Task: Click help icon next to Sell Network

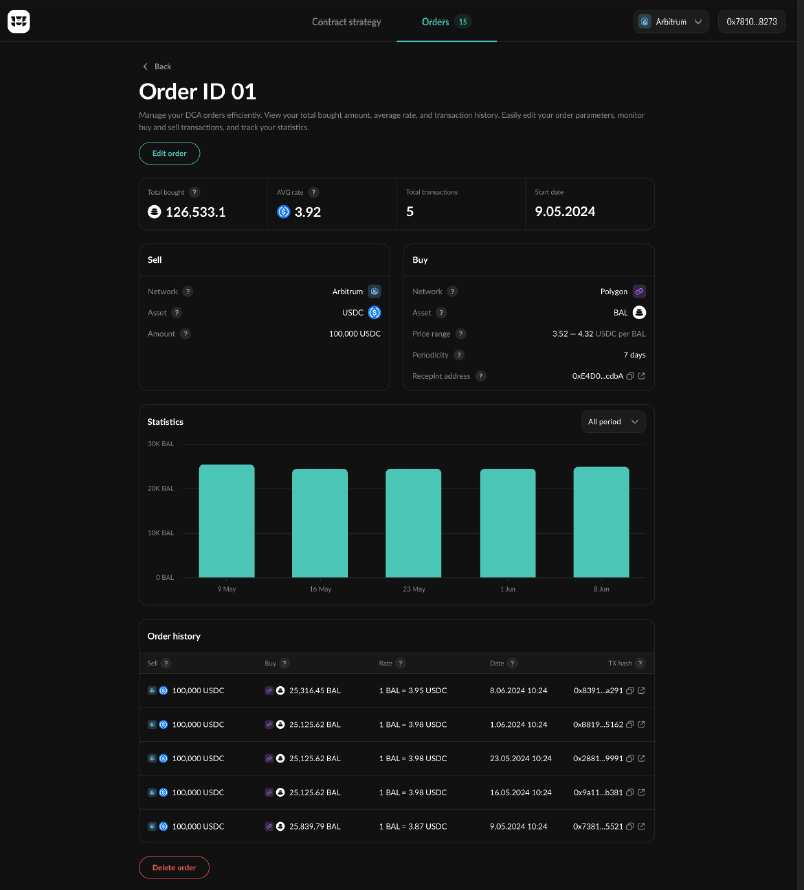Action: (x=188, y=291)
